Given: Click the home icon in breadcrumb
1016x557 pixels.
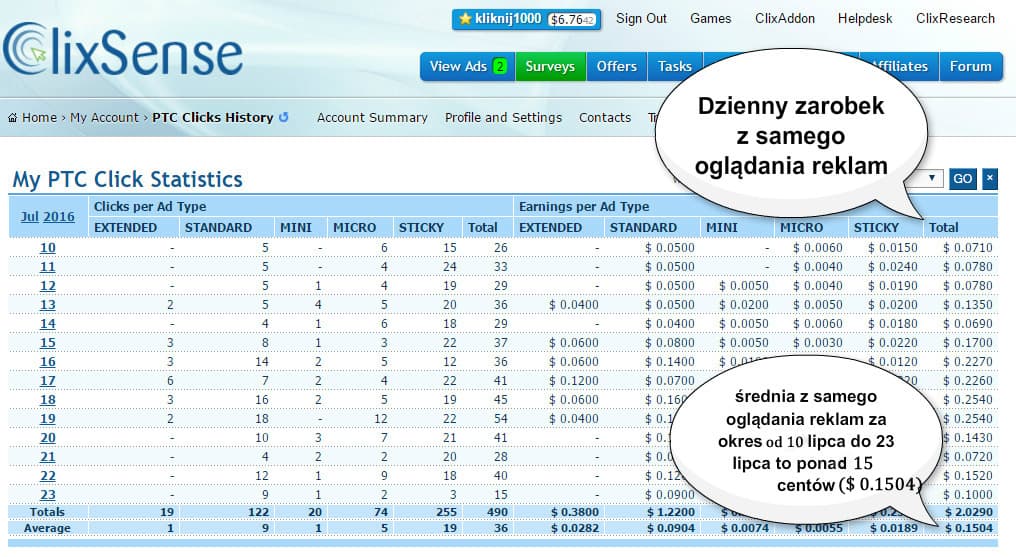Looking at the screenshot, I should 12,118.
